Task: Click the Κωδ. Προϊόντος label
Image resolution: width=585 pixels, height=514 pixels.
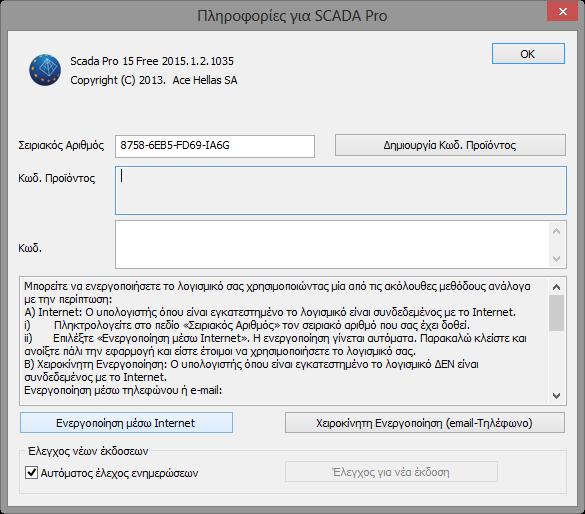Action: point(57,178)
